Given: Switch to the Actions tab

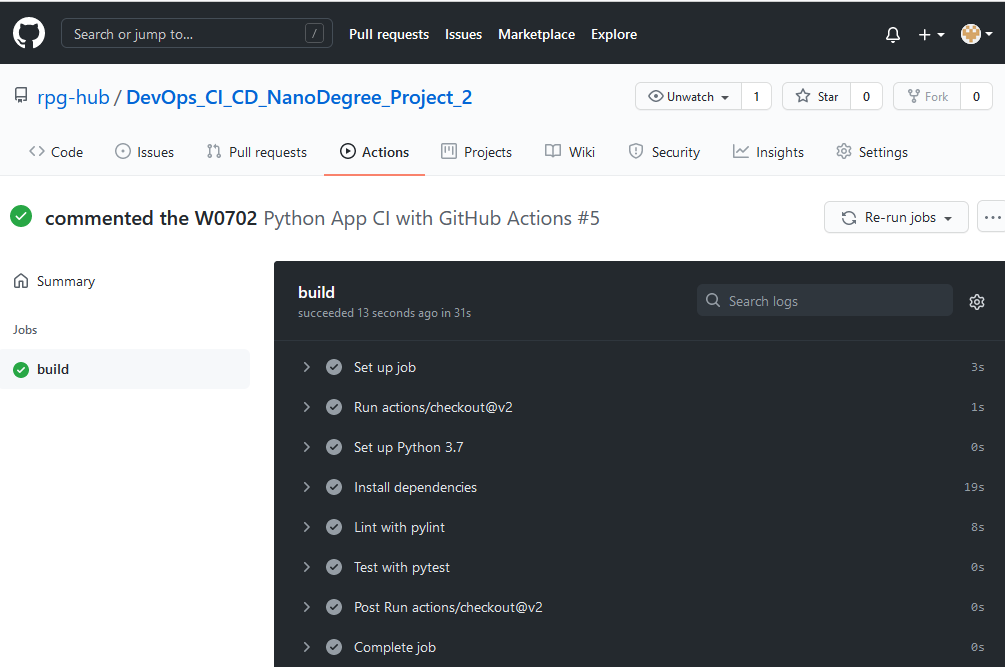Looking at the screenshot, I should click(374, 151).
